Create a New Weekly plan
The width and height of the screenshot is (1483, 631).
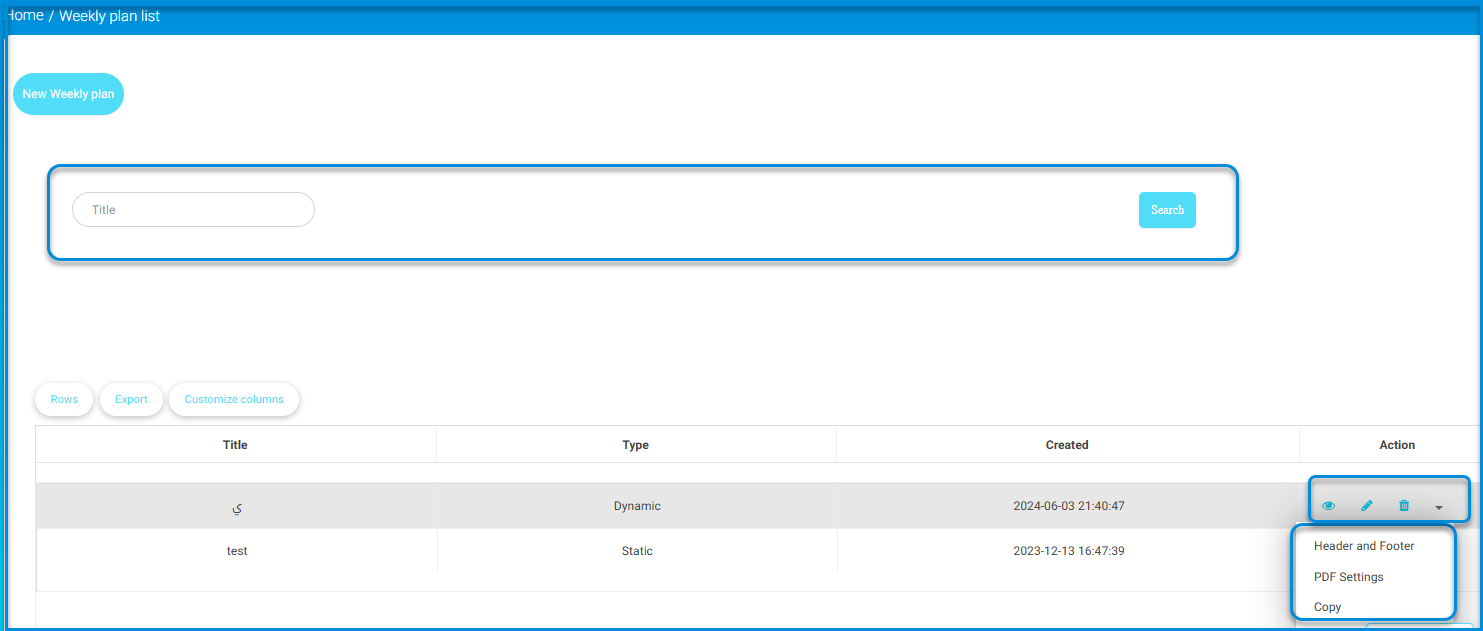pyautogui.click(x=68, y=94)
